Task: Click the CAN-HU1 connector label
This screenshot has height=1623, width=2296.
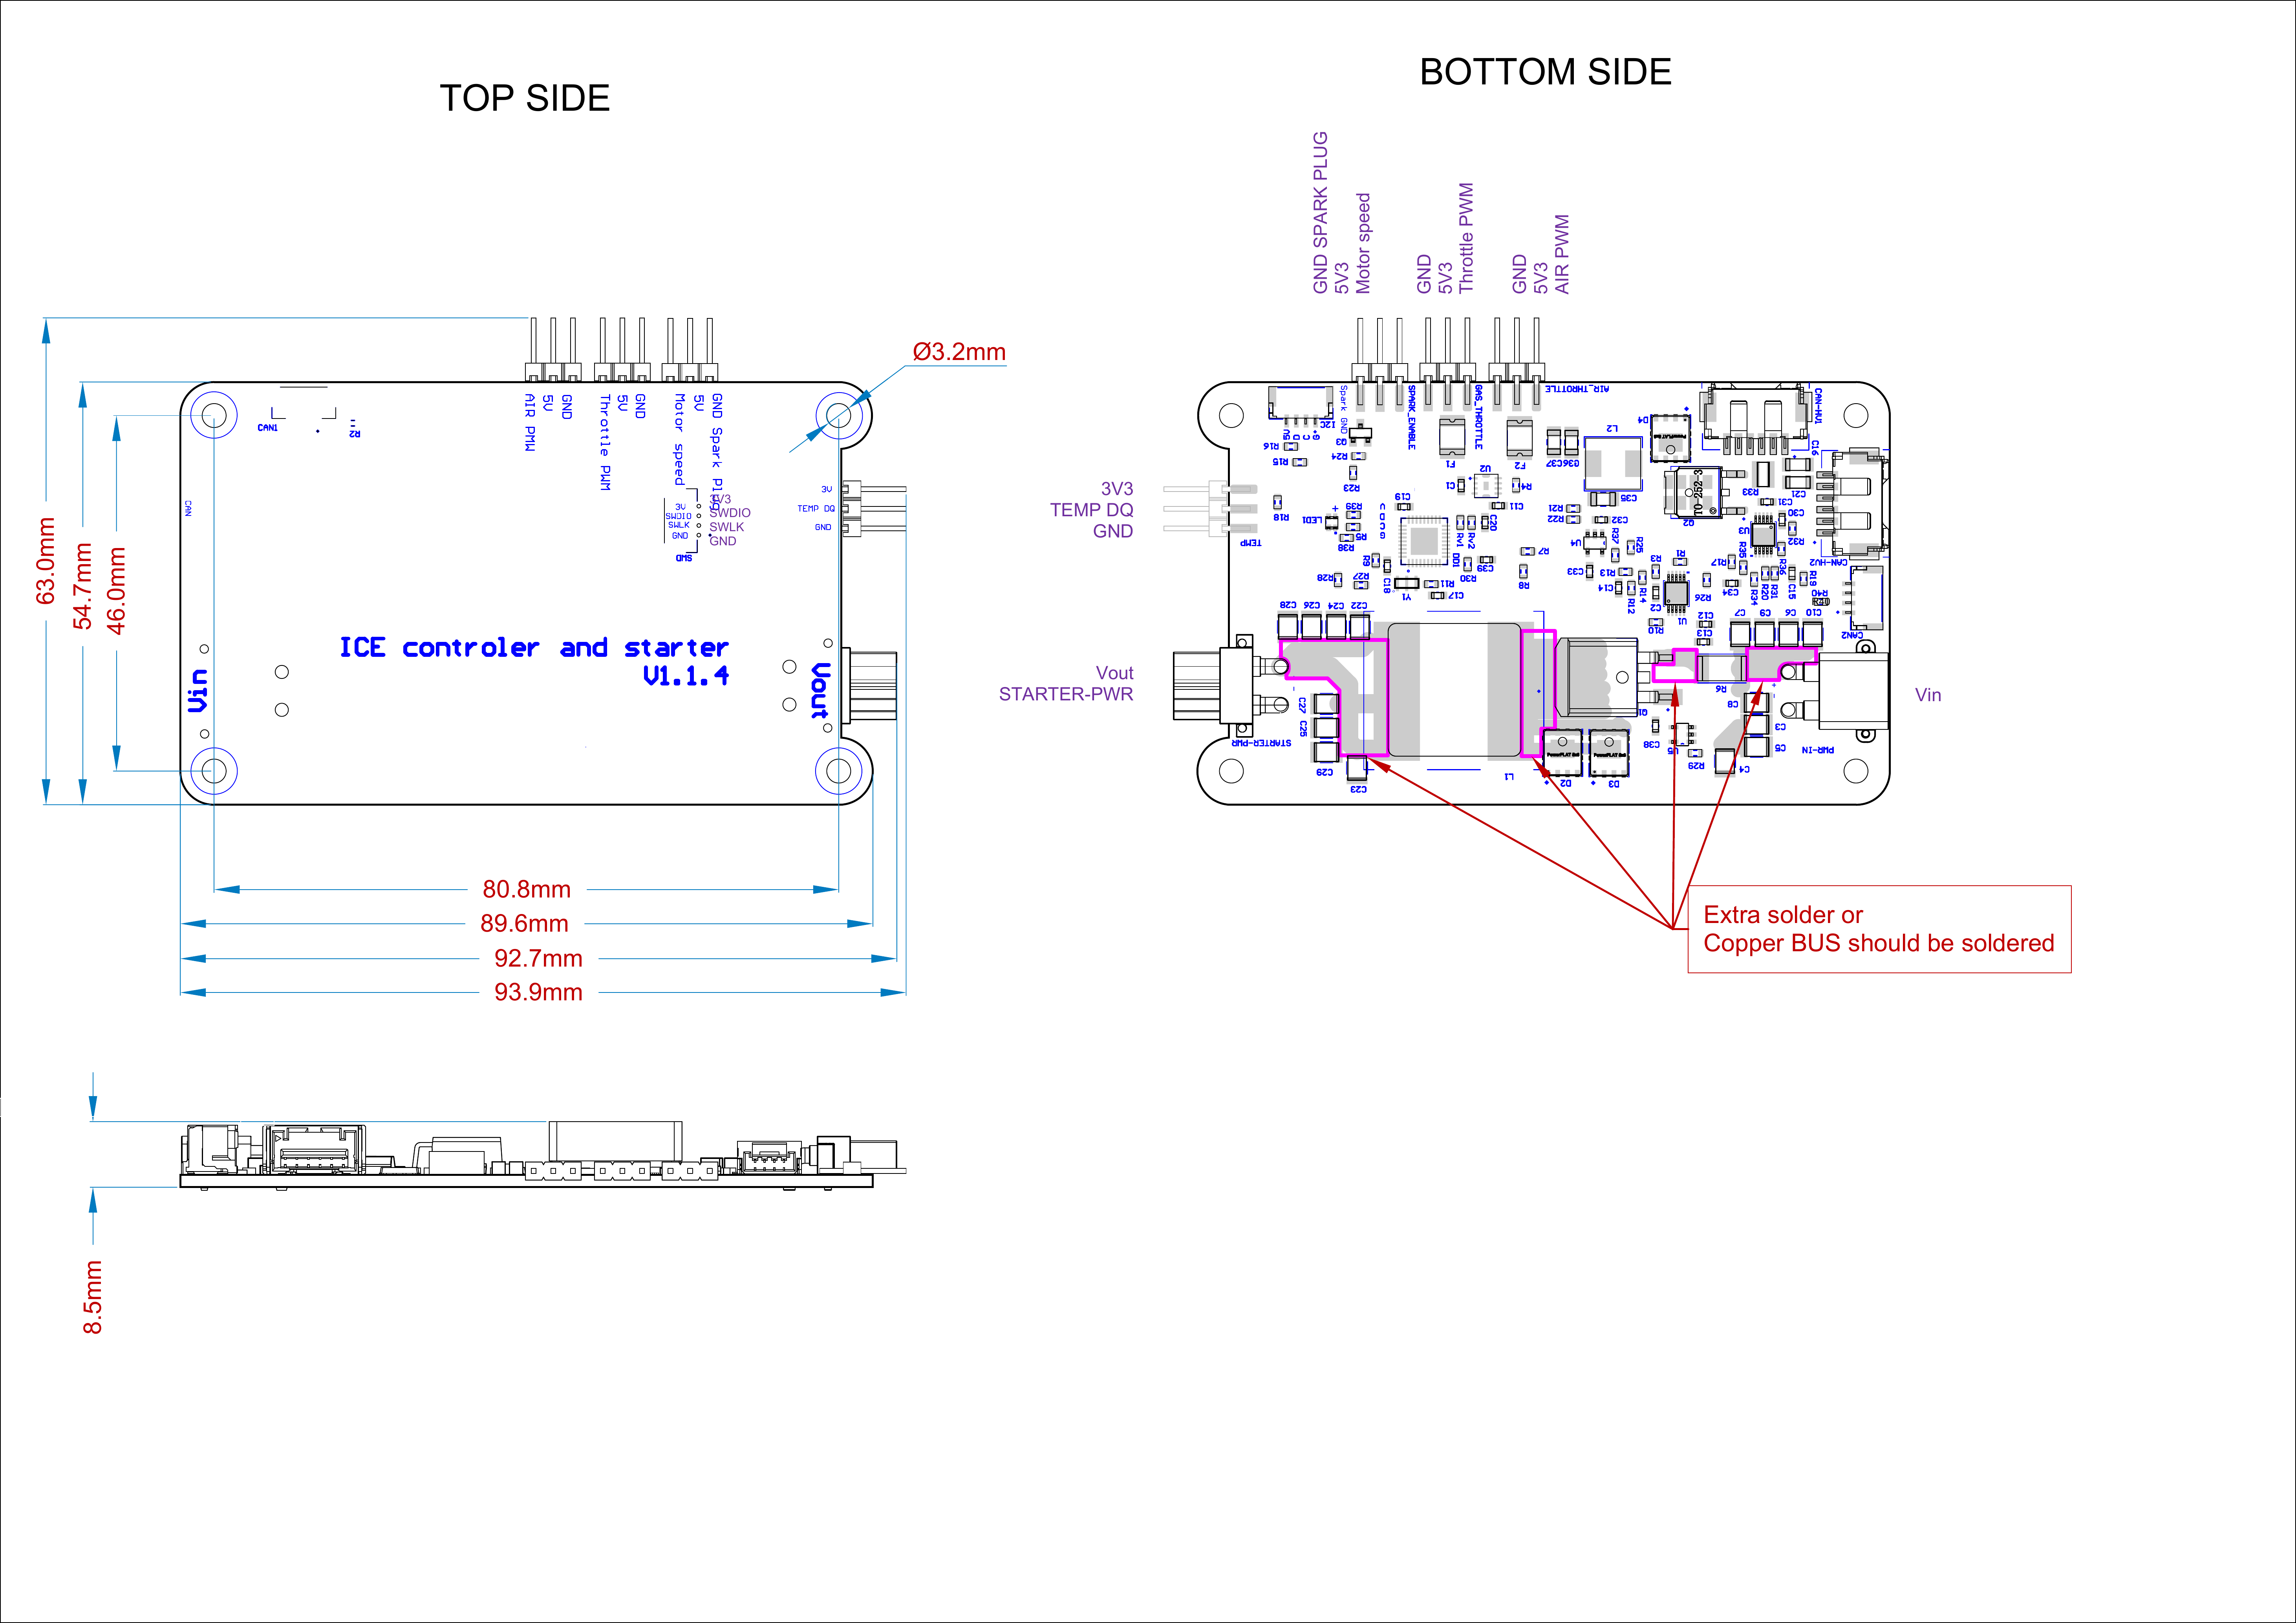Action: [1818, 406]
